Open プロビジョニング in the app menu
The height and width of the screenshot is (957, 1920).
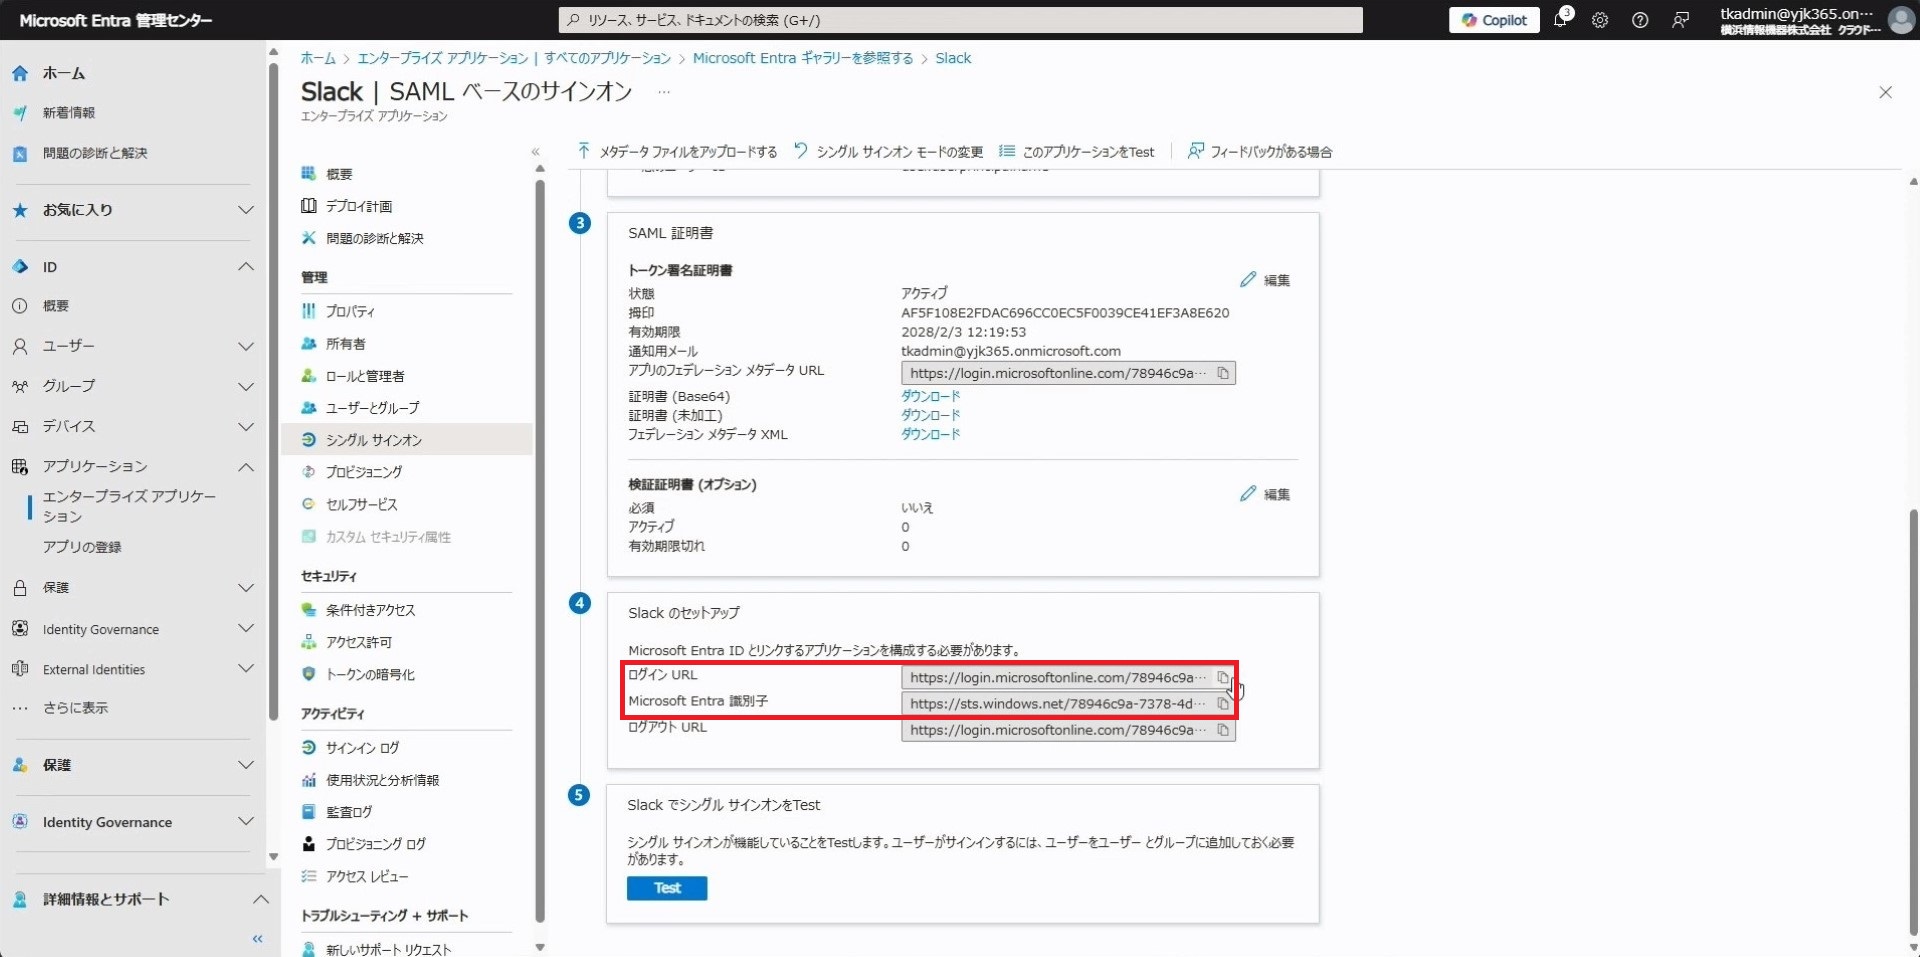364,472
